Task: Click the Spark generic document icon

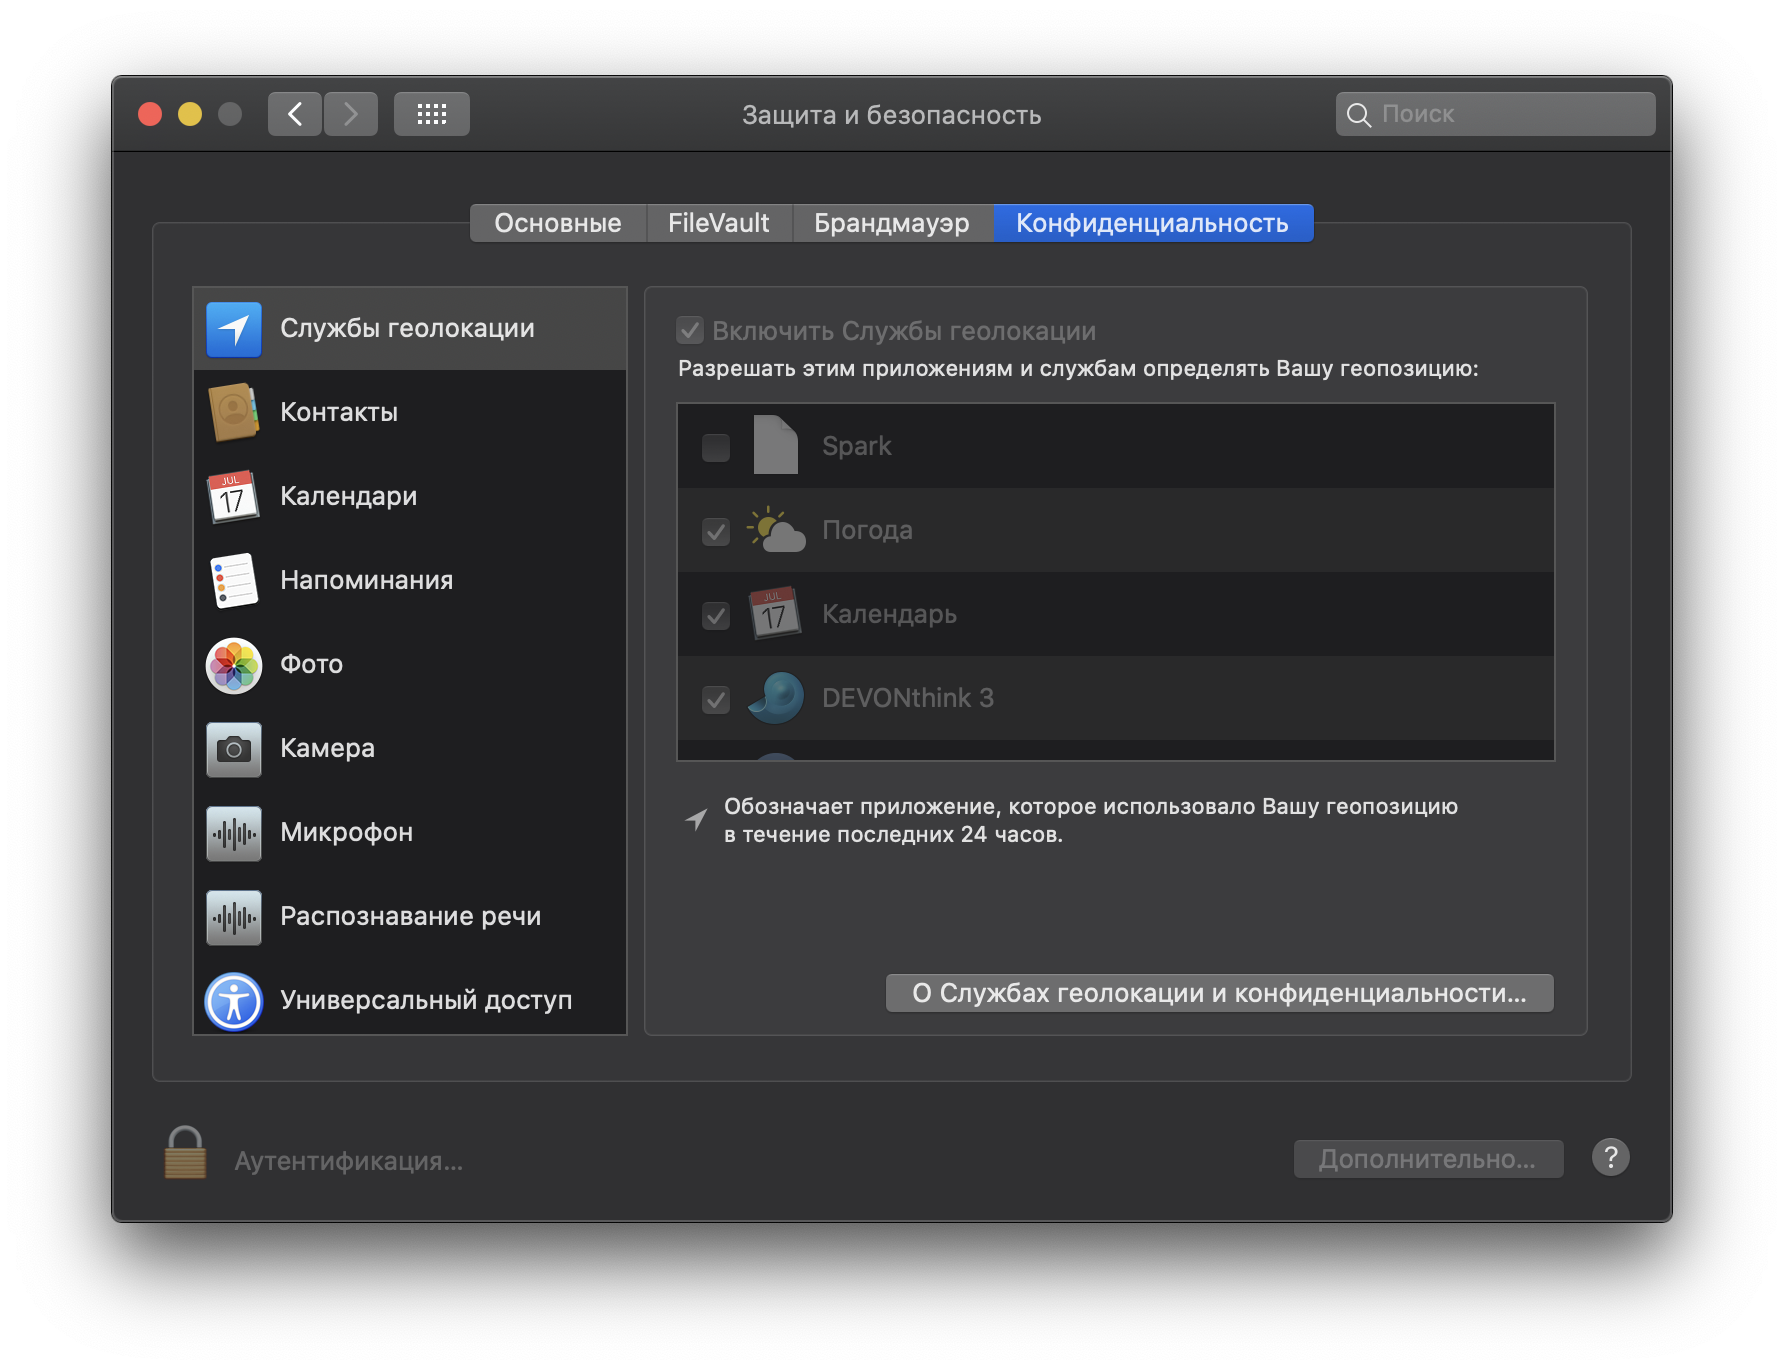Action: 775,445
